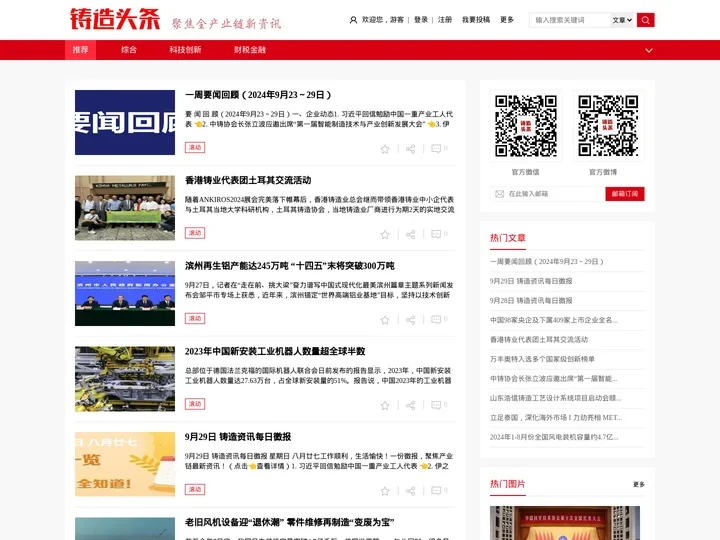This screenshot has height=540, width=720.
Task: Share the 一周要闻回顾 article
Action: [411, 149]
